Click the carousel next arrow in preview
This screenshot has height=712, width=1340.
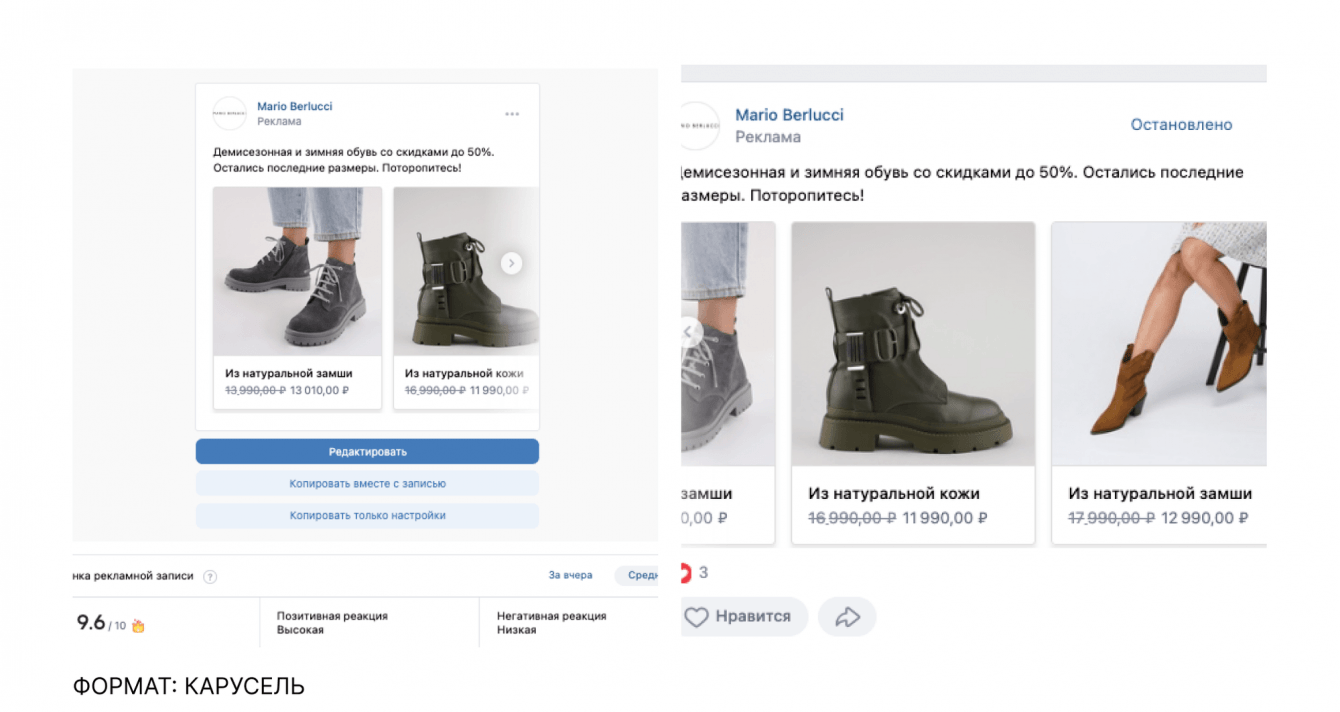click(511, 263)
